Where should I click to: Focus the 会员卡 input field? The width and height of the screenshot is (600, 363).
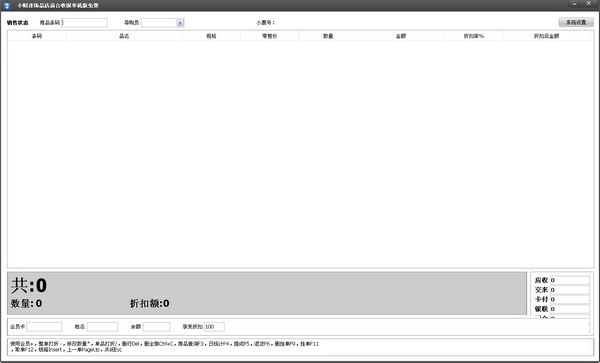44,327
